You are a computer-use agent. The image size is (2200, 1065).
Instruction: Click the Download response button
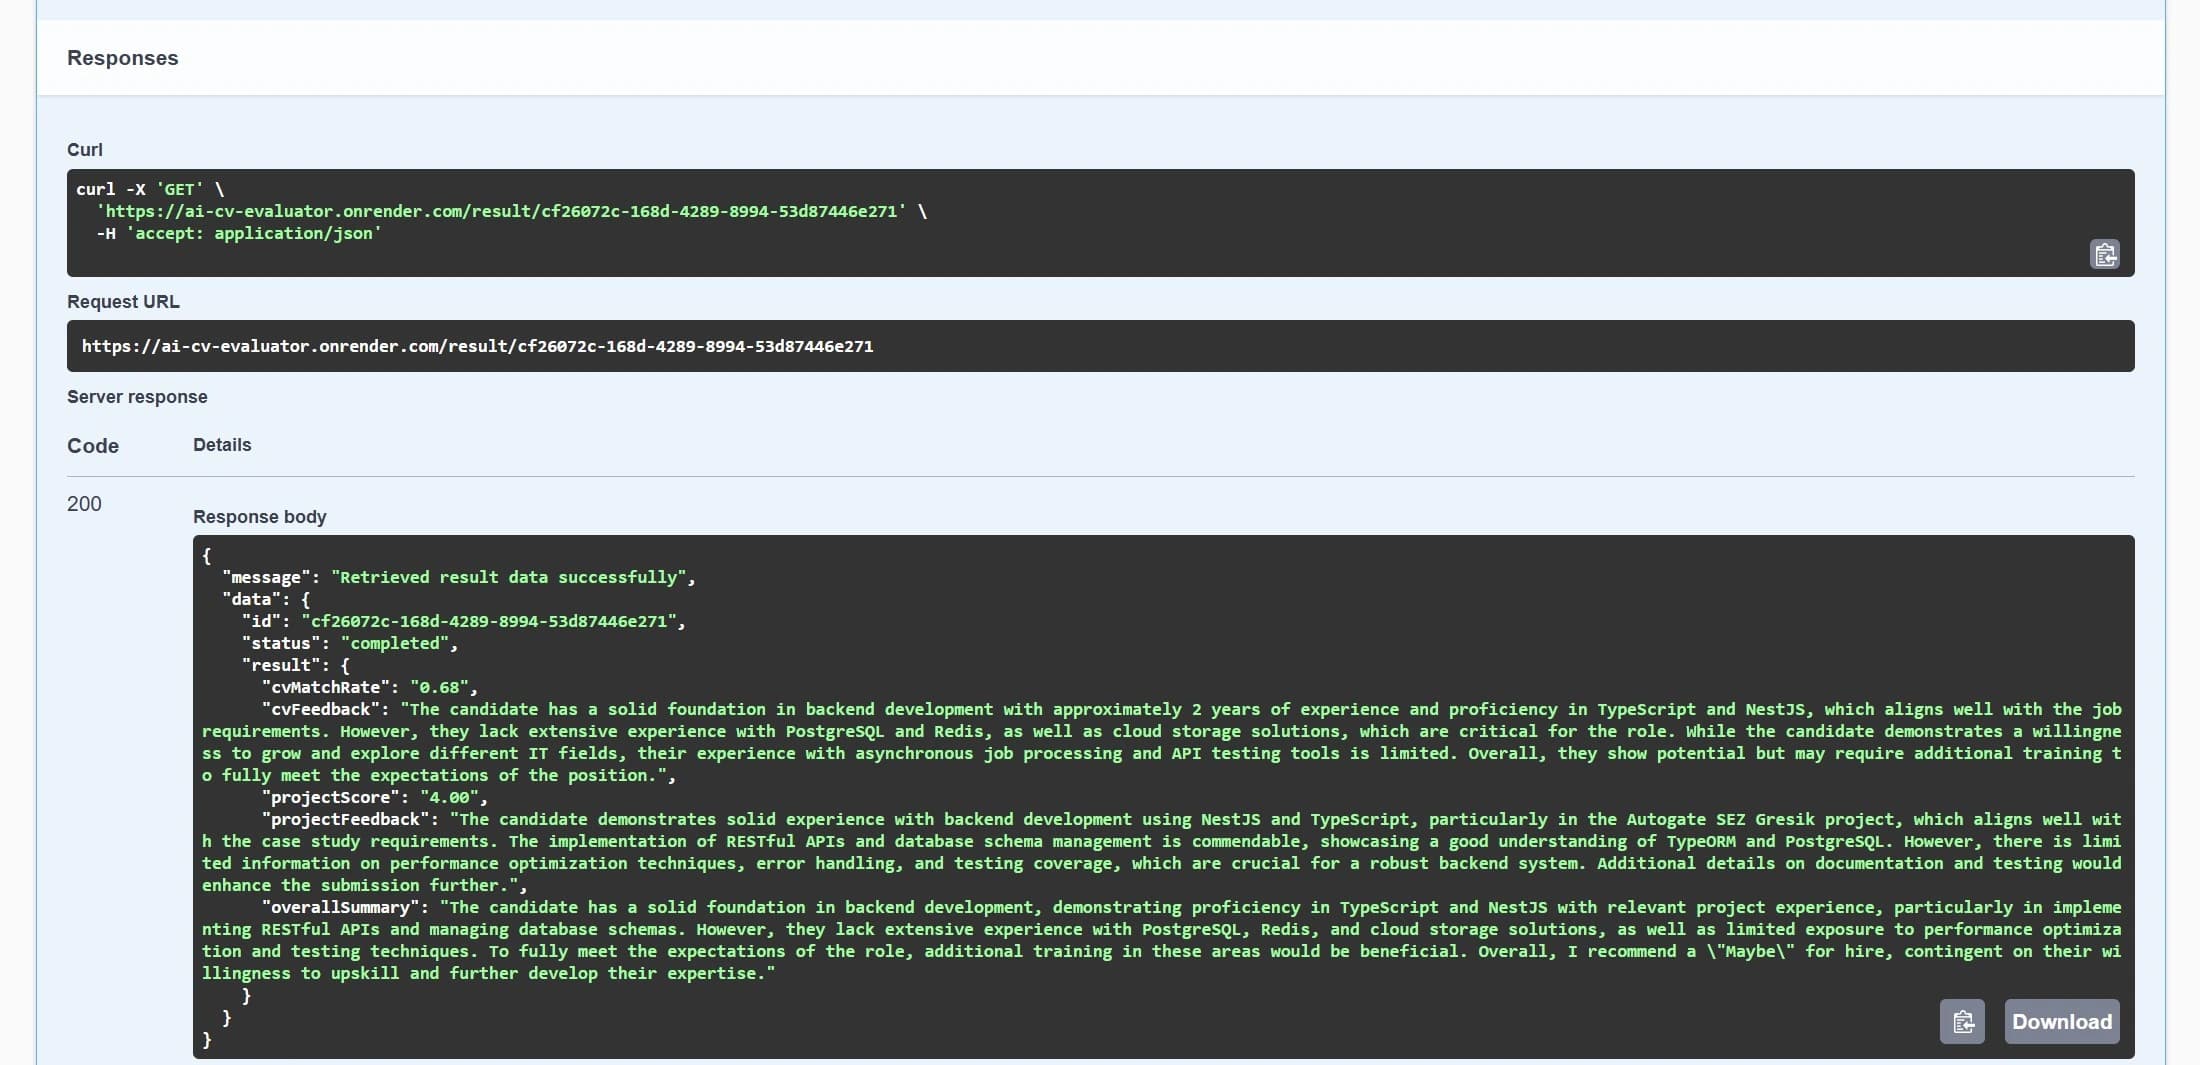(x=2062, y=1021)
